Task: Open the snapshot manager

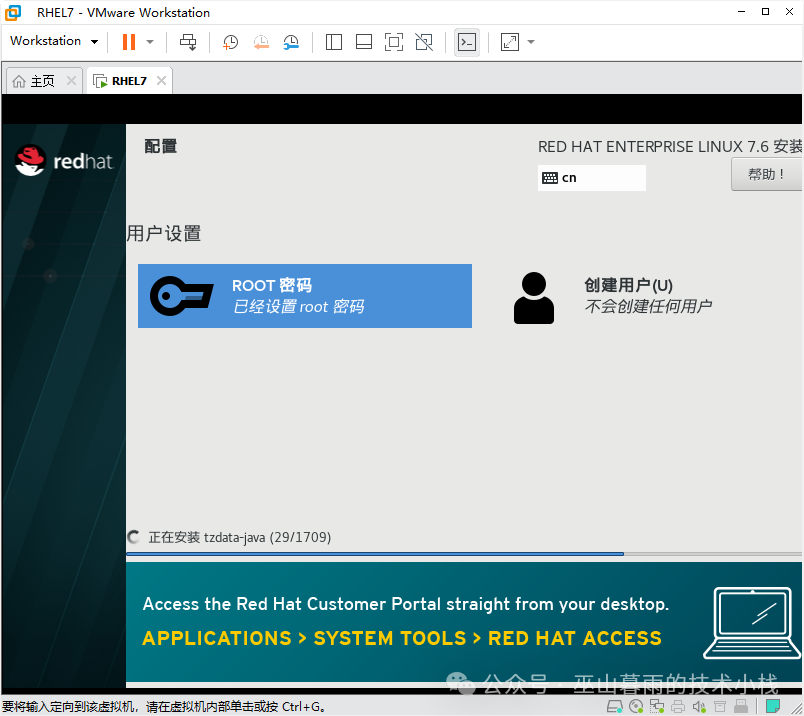Action: [x=290, y=41]
